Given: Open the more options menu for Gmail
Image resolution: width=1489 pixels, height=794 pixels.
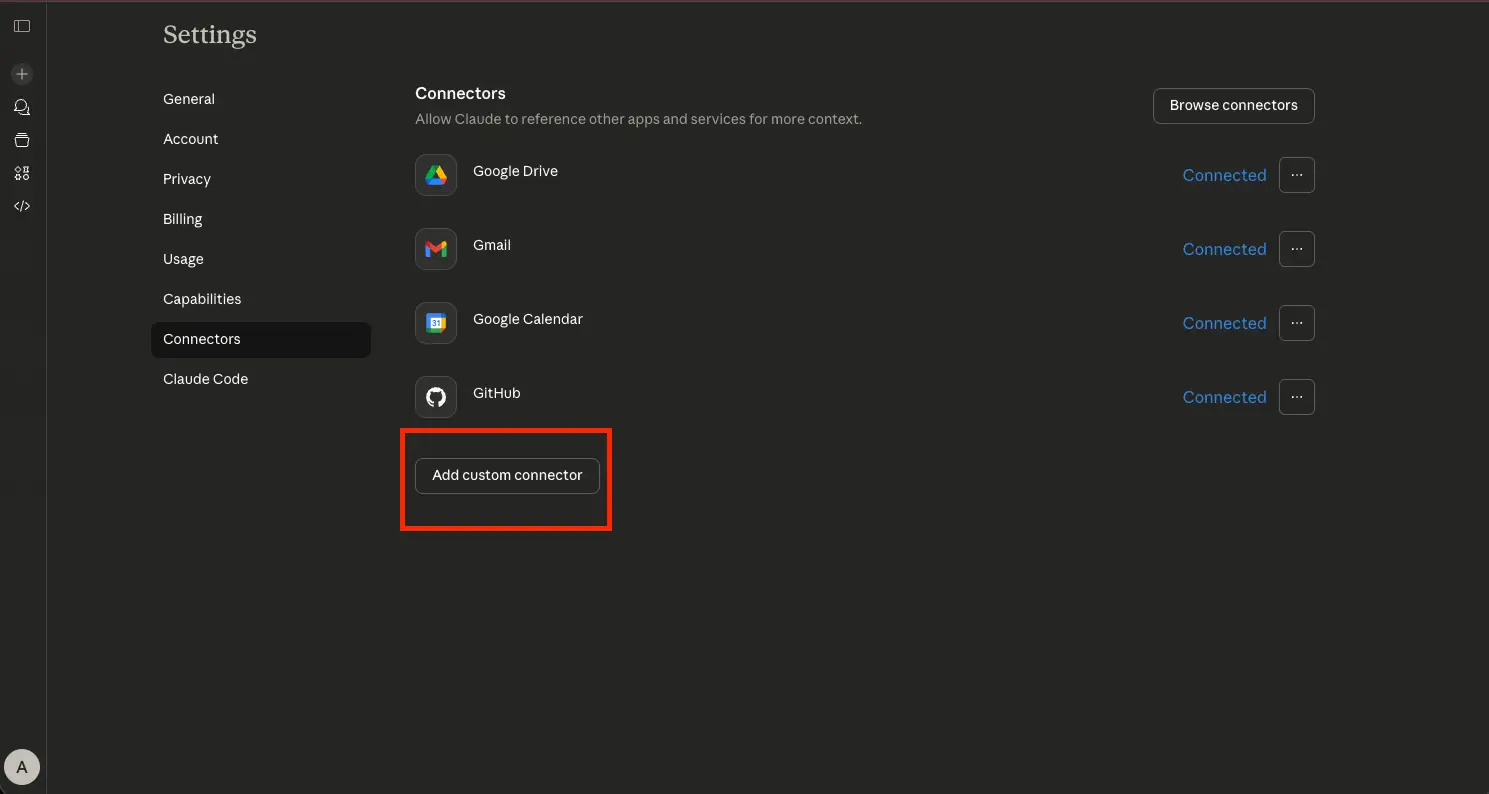Looking at the screenshot, I should click(x=1297, y=249).
